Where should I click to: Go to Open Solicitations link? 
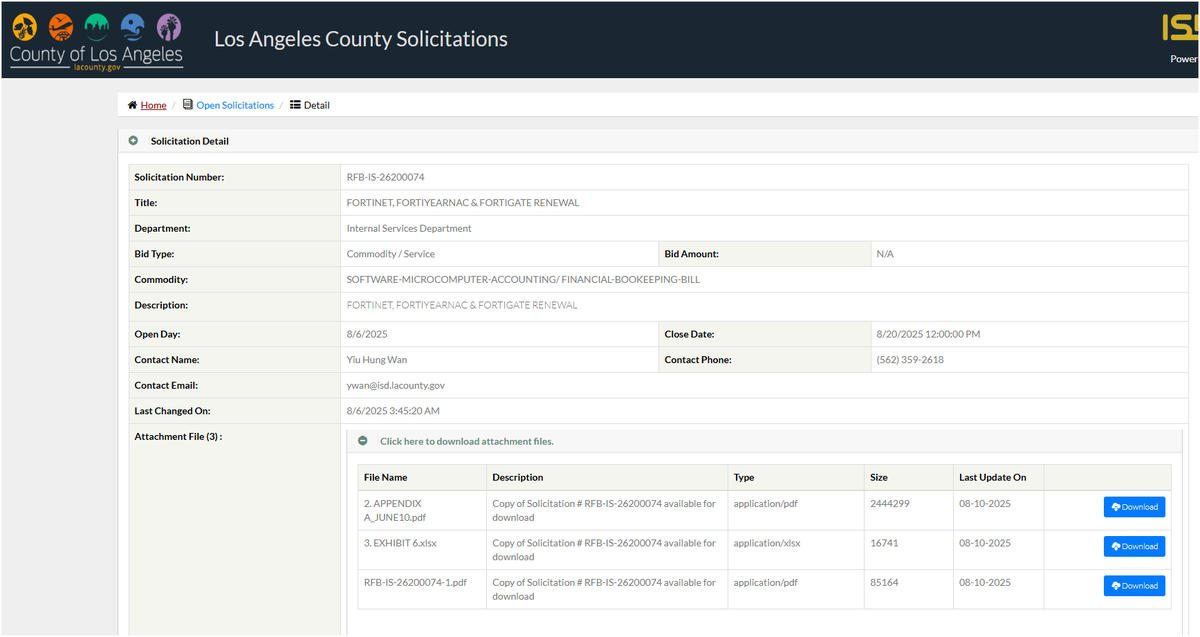pyautogui.click(x=235, y=105)
